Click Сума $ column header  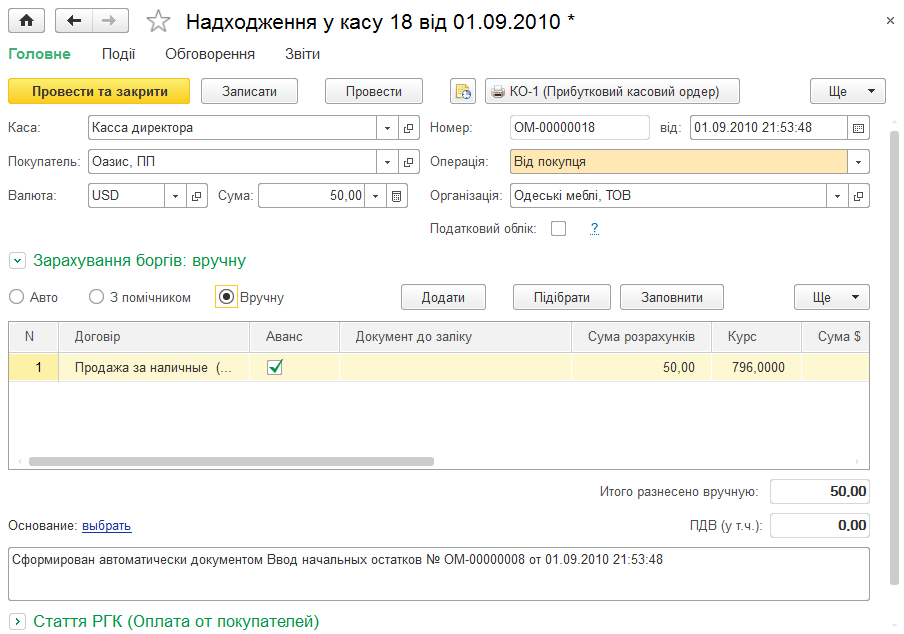tap(835, 337)
